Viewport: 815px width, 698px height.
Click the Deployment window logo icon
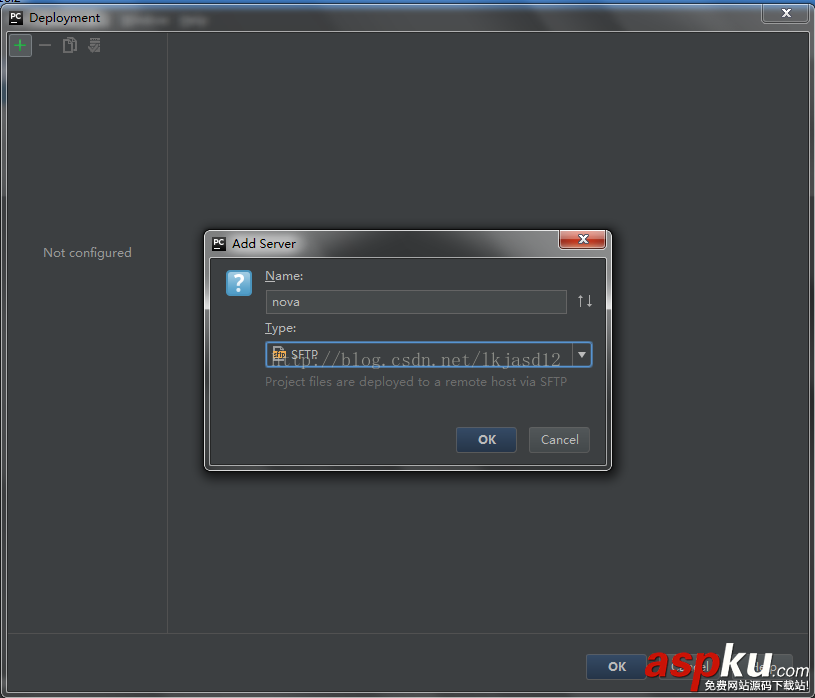pyautogui.click(x=14, y=17)
